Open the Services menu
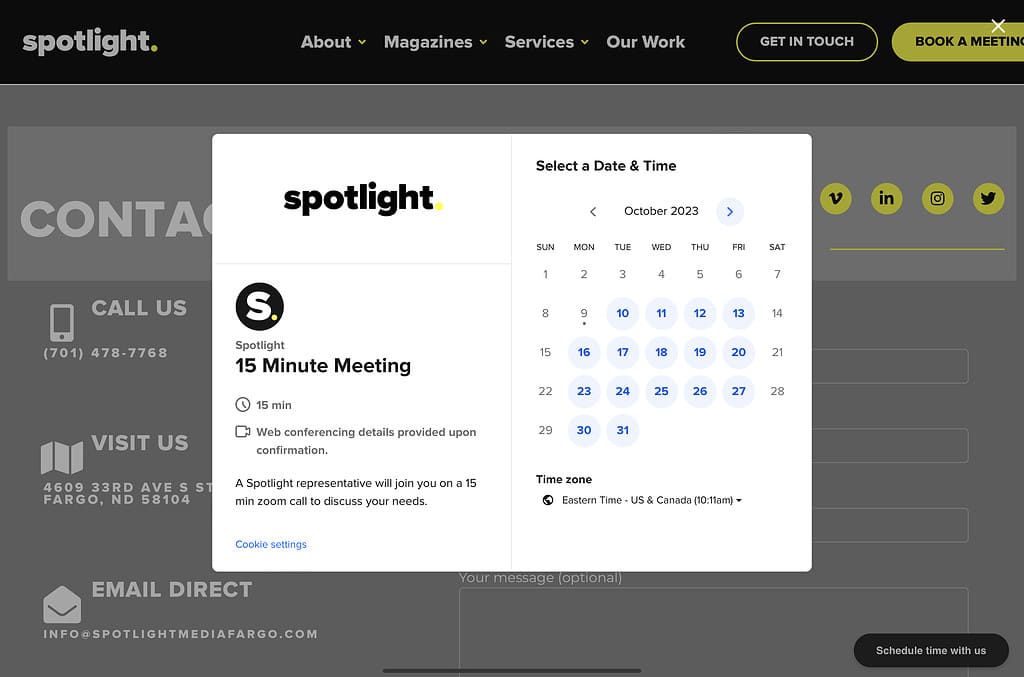Viewport: 1024px width, 677px height. (546, 42)
